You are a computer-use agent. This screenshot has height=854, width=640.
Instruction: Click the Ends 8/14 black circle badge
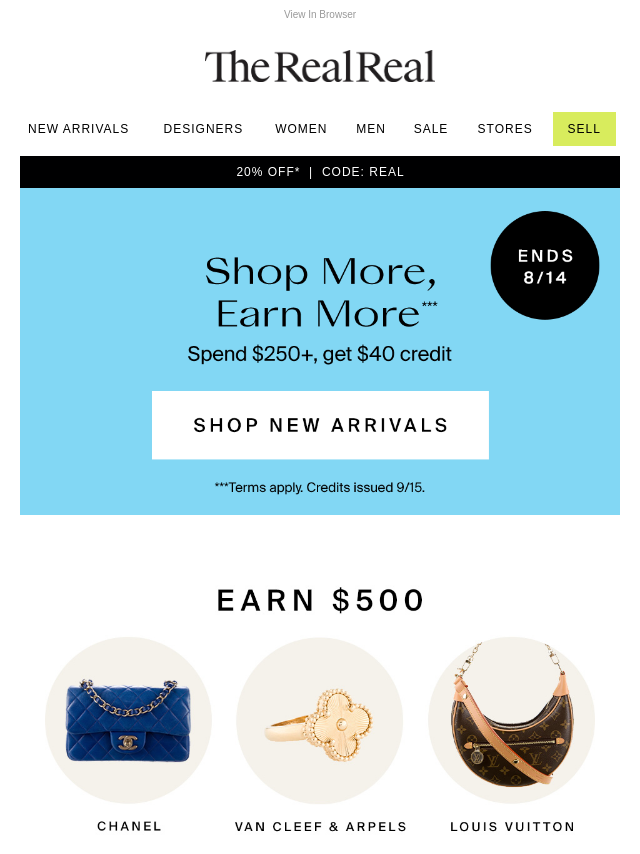pyautogui.click(x=545, y=265)
